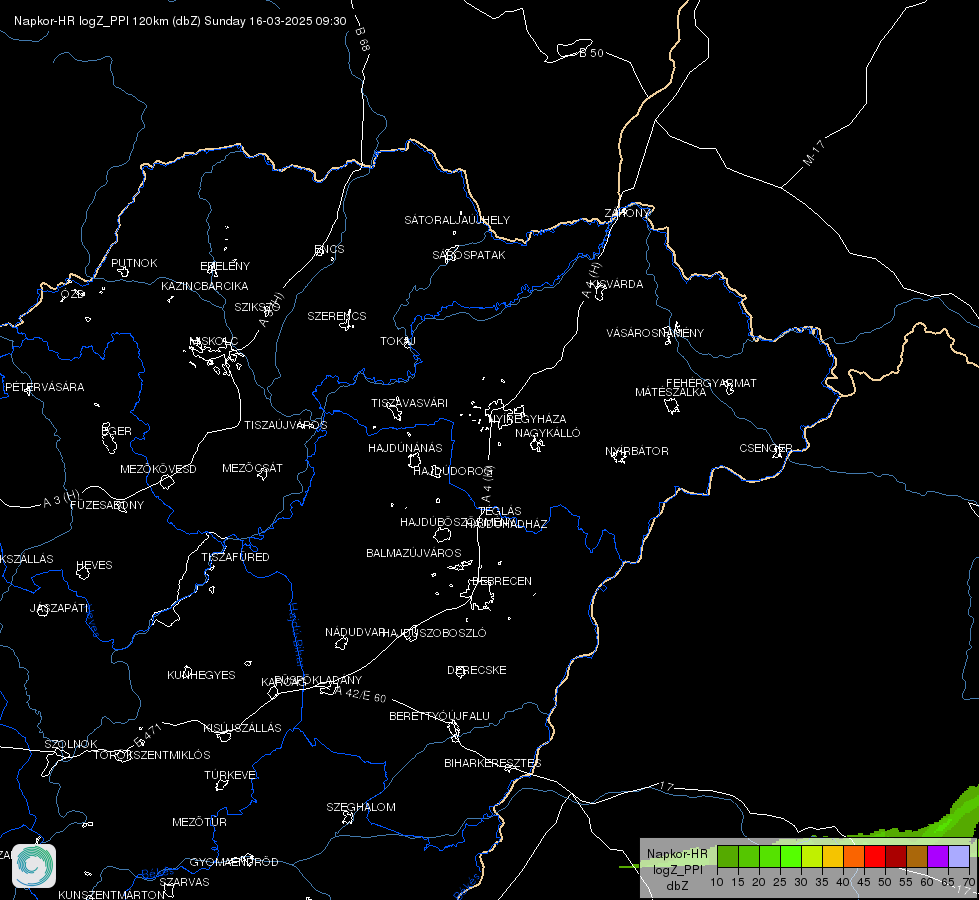Pick the amber 35–40 dBZ legend swatch
The width and height of the screenshot is (979, 900).
pos(833,857)
